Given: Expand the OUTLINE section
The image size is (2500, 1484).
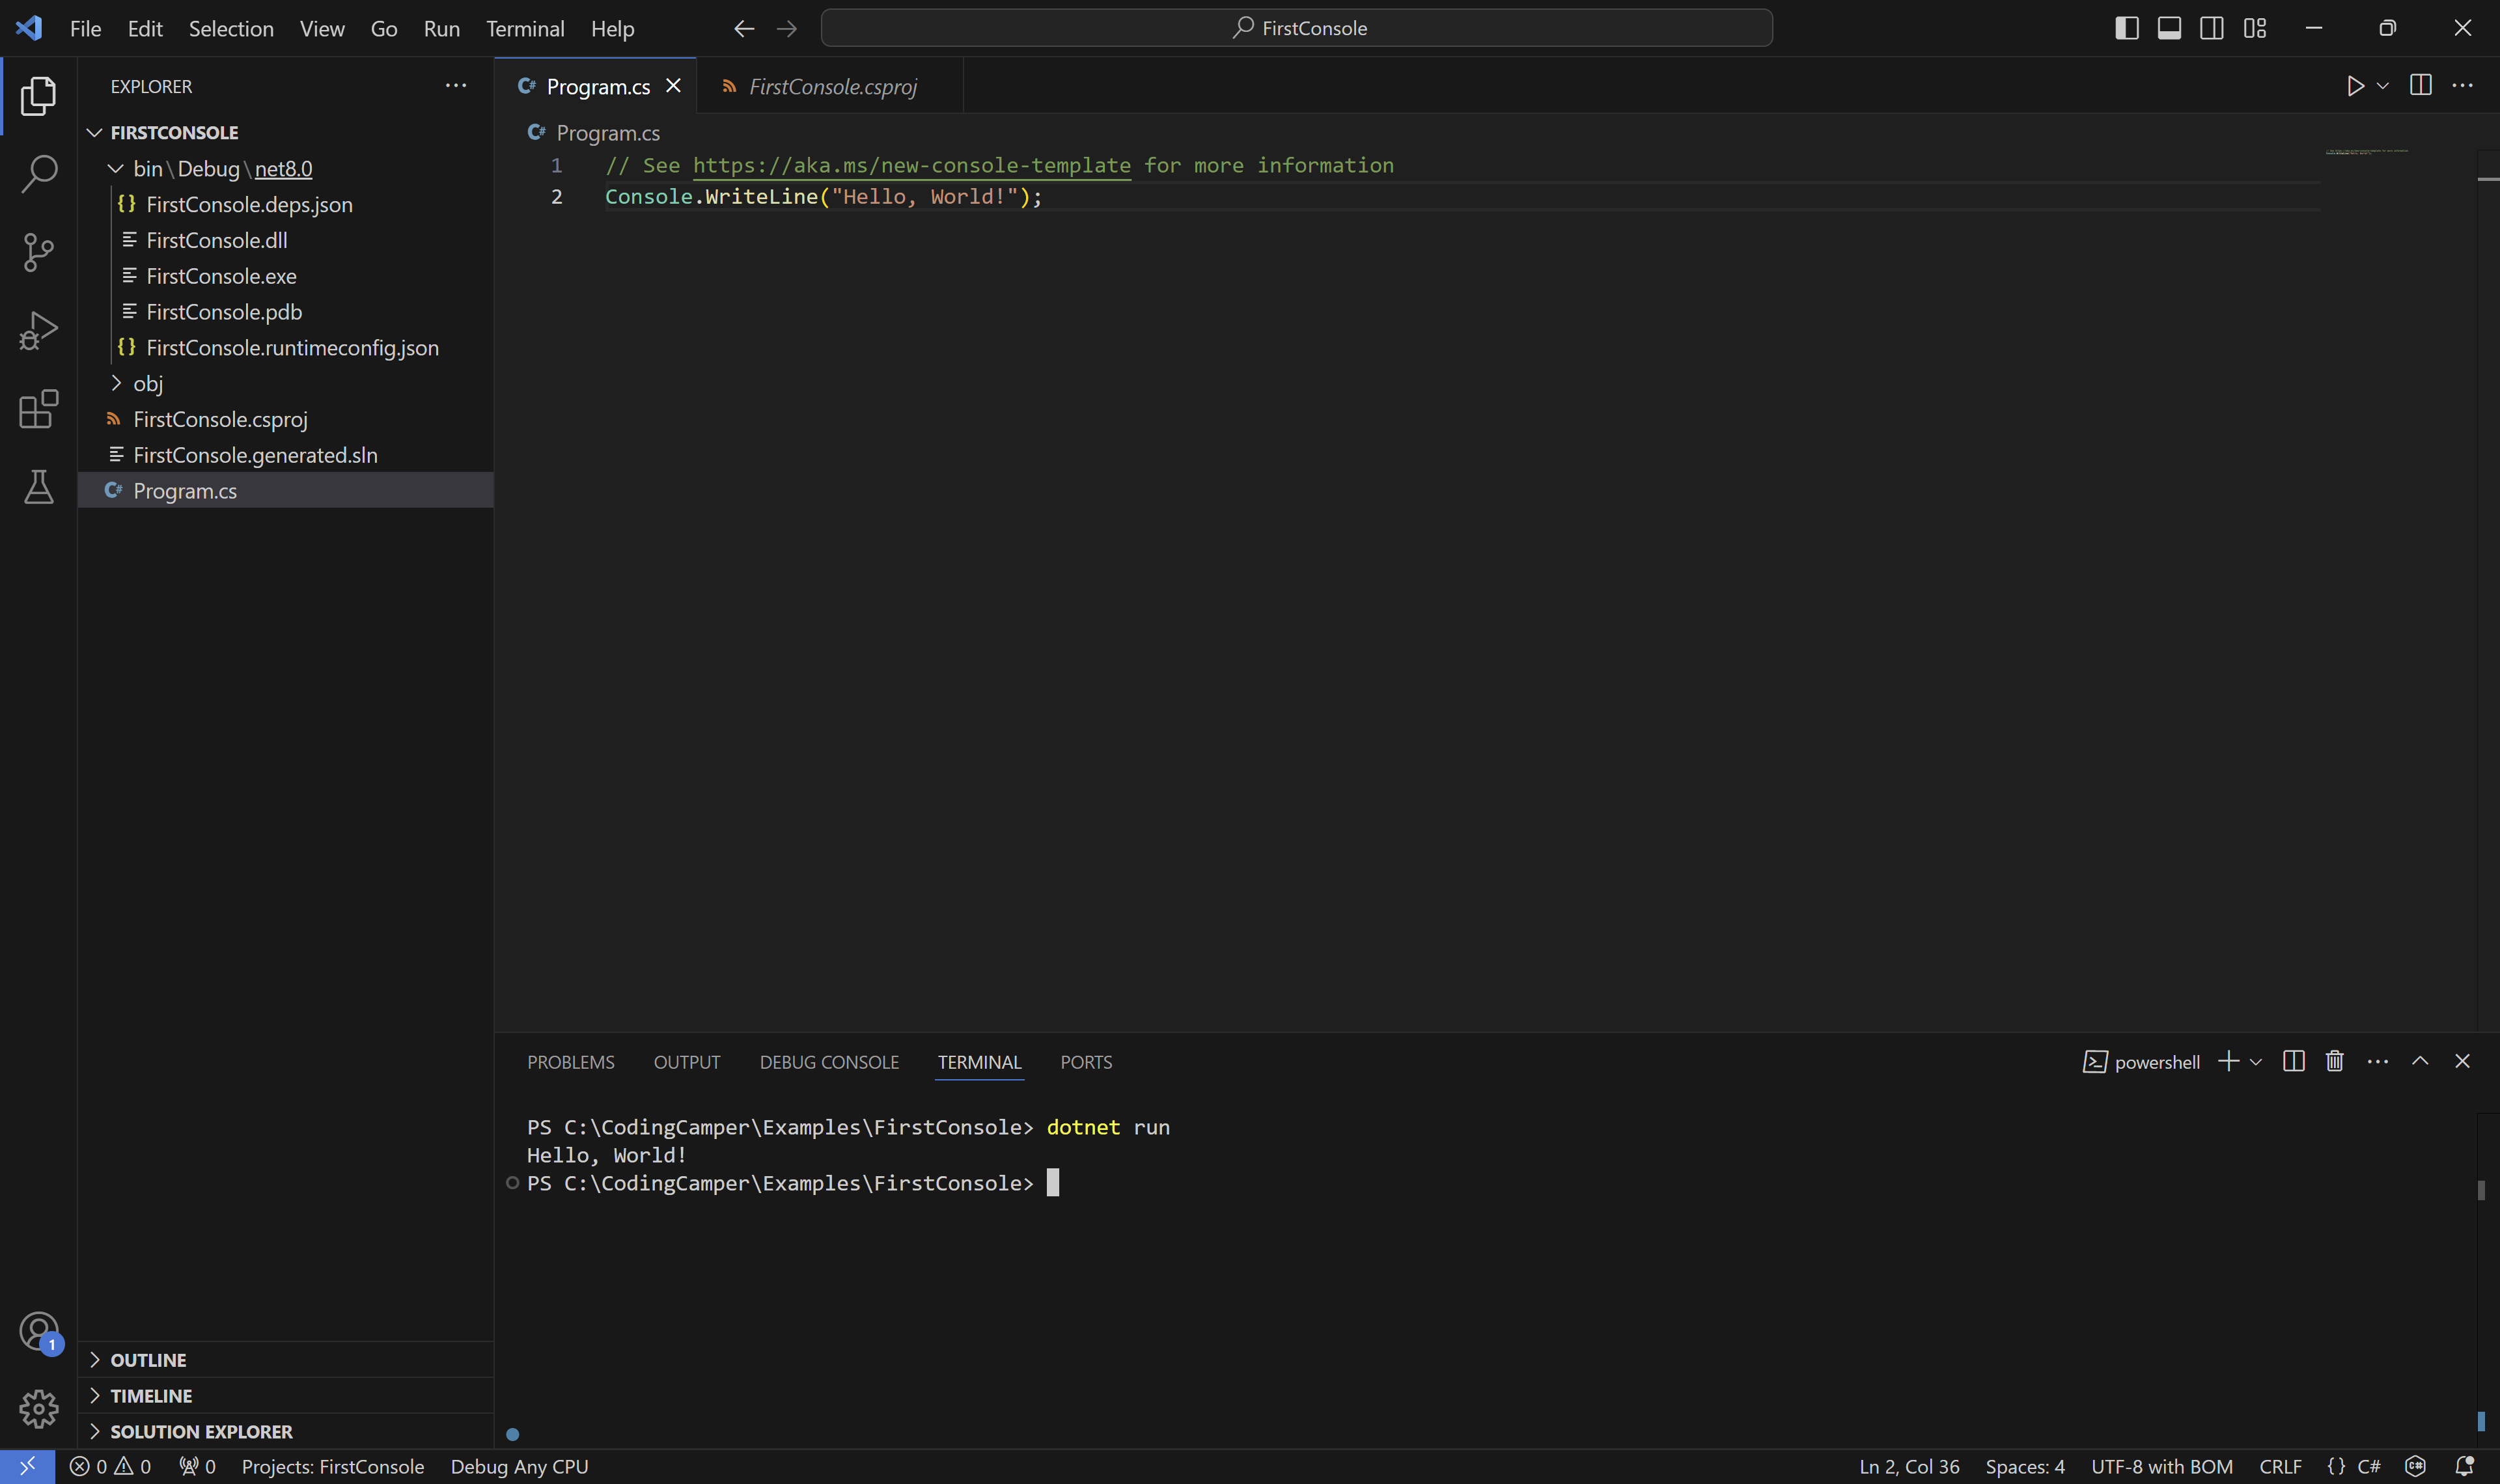Looking at the screenshot, I should pos(148,1360).
